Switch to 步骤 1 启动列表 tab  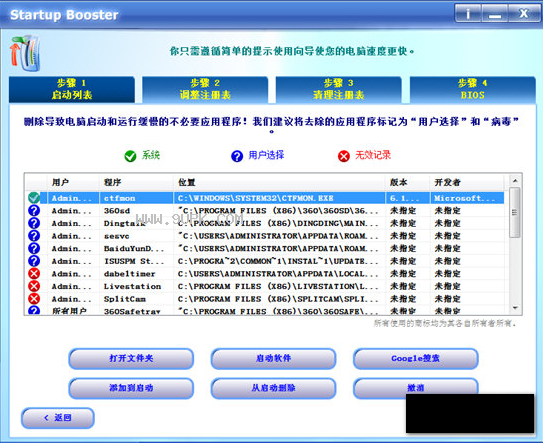pos(72,89)
